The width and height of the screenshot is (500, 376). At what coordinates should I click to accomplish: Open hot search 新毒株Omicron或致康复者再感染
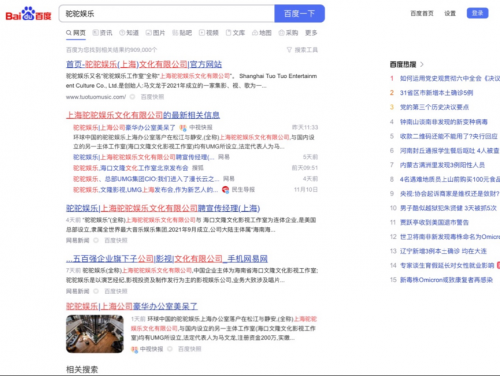click(x=446, y=280)
